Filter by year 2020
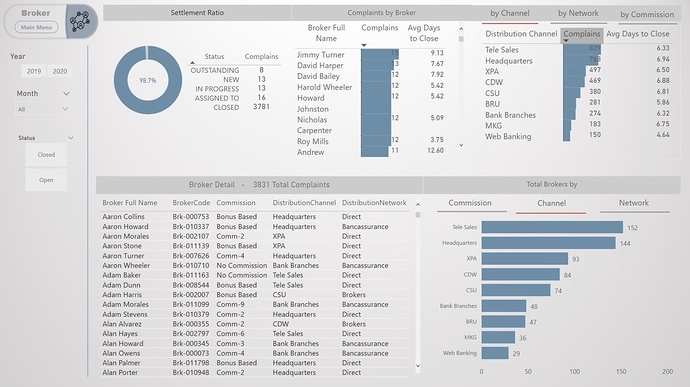The width and height of the screenshot is (690, 387). coord(60,71)
